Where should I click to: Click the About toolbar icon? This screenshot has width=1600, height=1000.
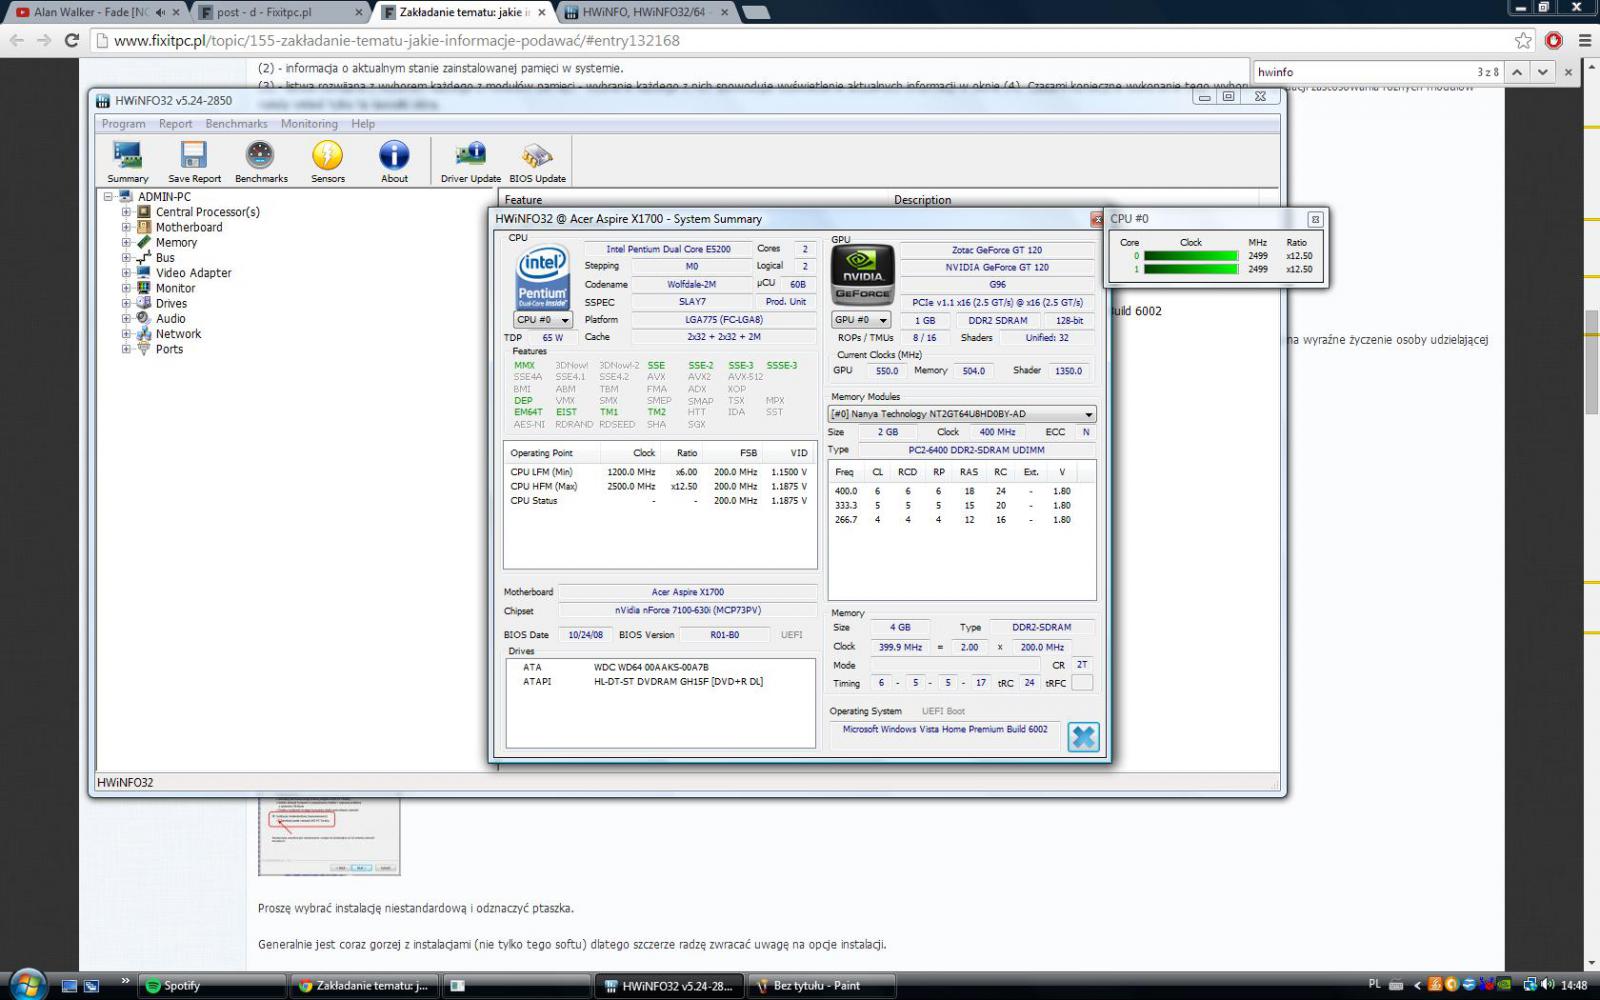coord(394,161)
